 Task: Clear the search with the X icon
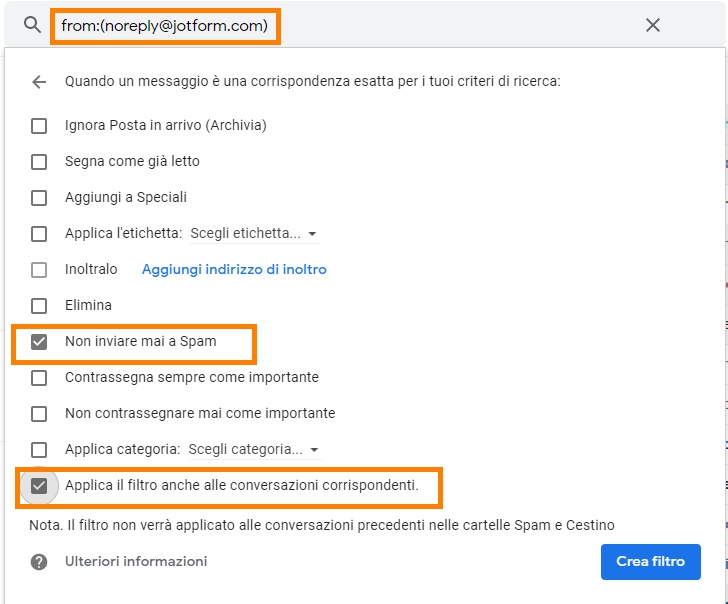click(653, 25)
